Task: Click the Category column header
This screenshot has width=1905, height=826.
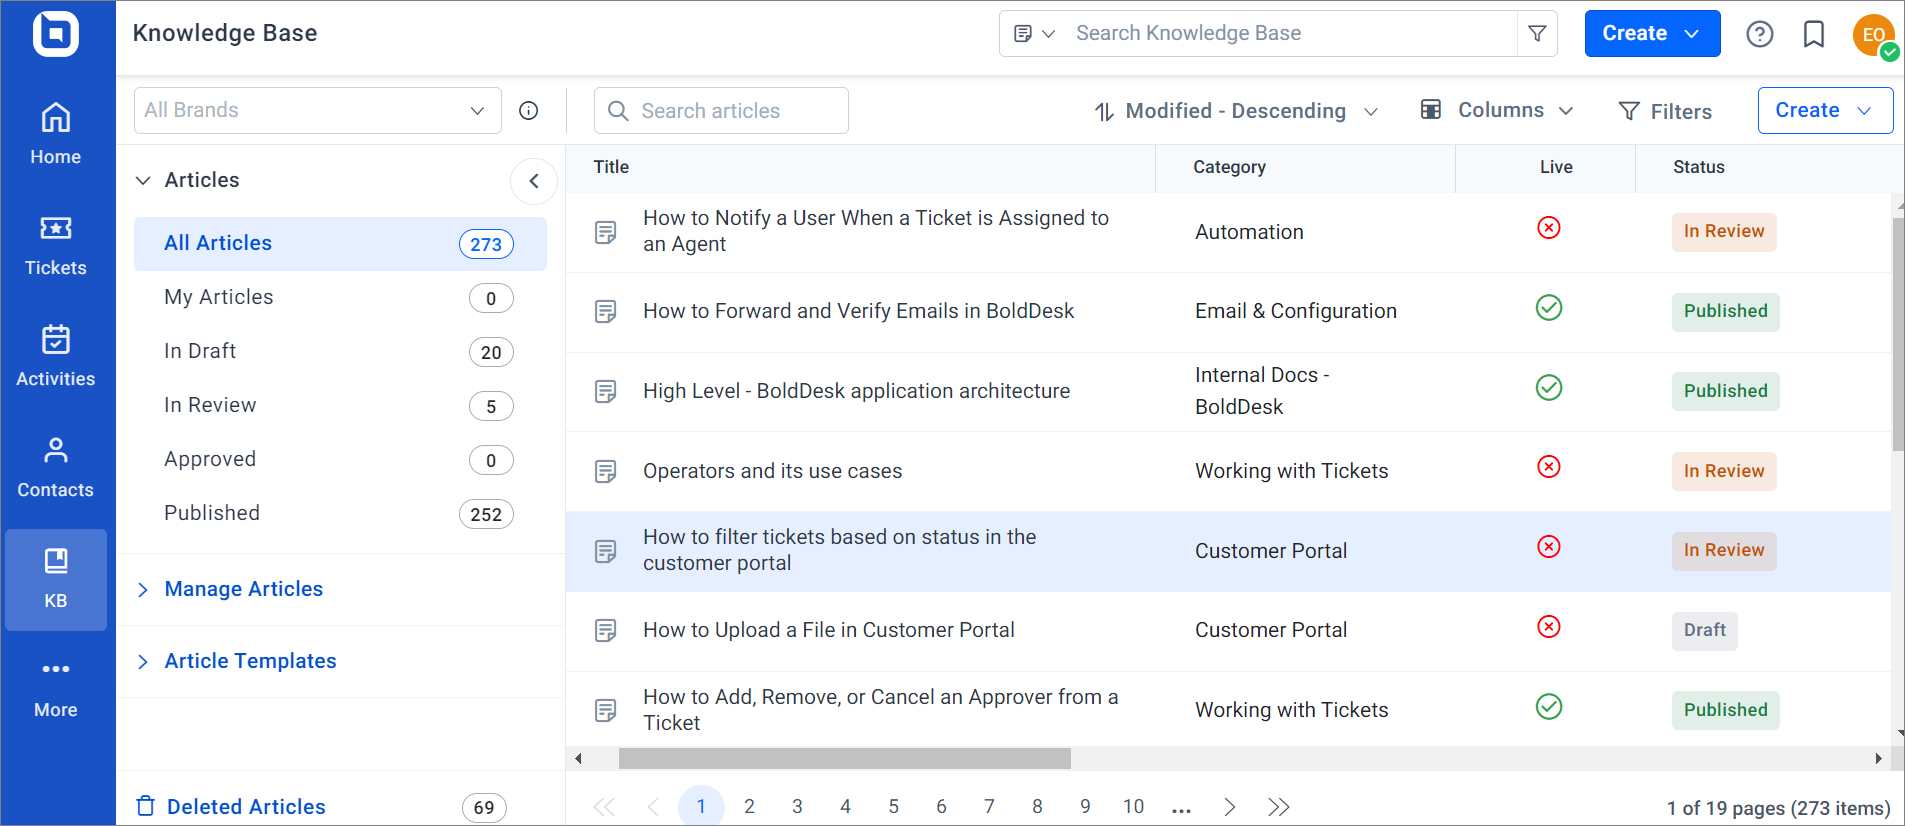Action: tap(1229, 167)
